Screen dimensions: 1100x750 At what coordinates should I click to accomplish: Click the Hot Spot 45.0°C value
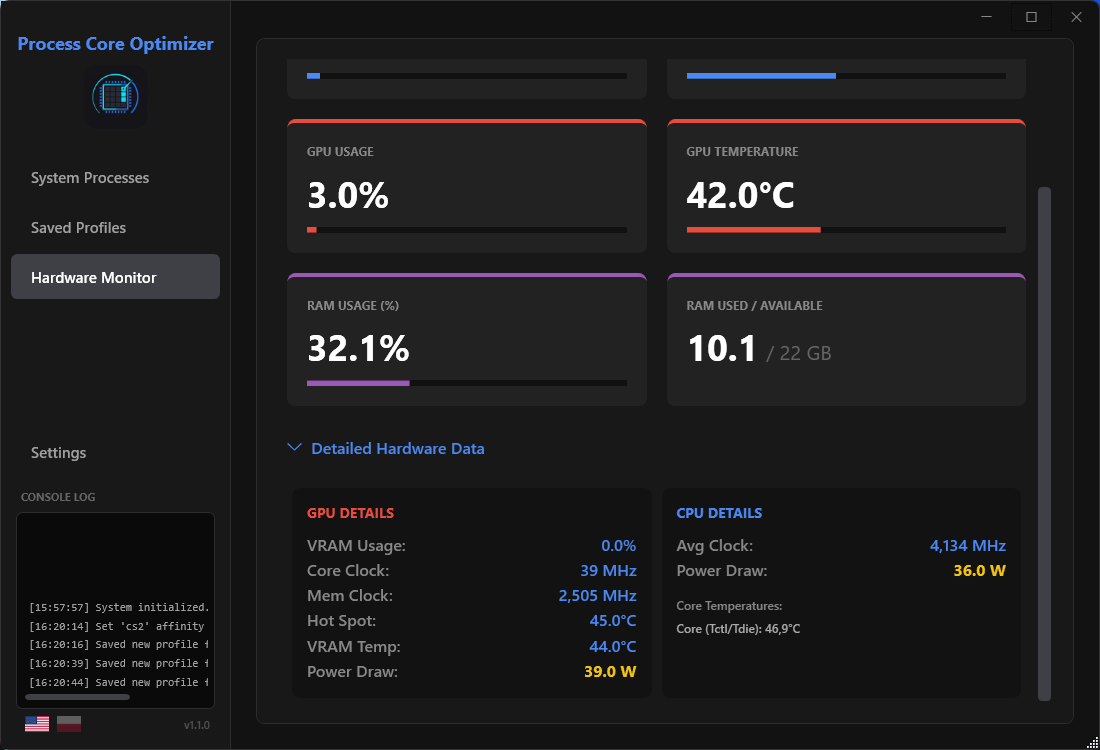pos(612,621)
